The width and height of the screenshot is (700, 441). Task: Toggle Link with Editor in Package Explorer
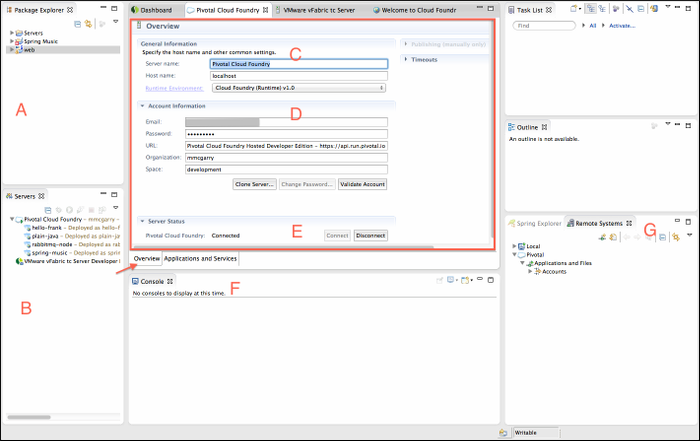(88, 24)
